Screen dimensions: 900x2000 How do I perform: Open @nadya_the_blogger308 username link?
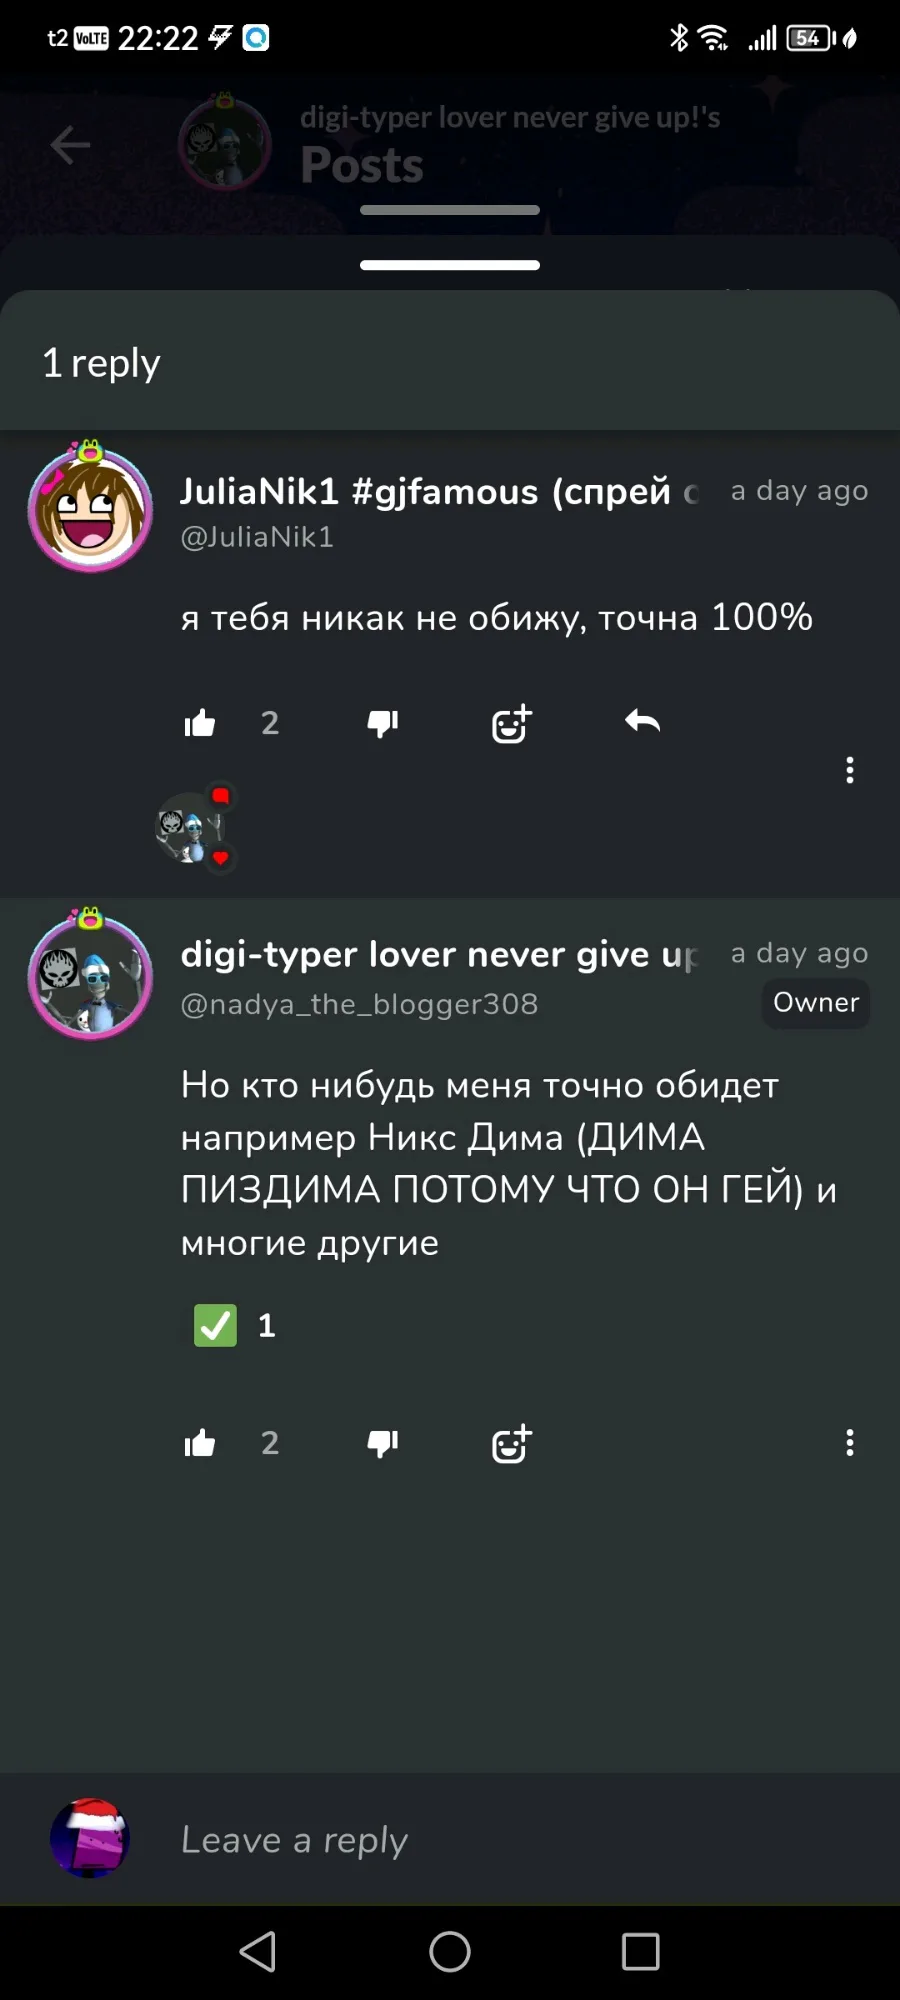pos(359,1004)
